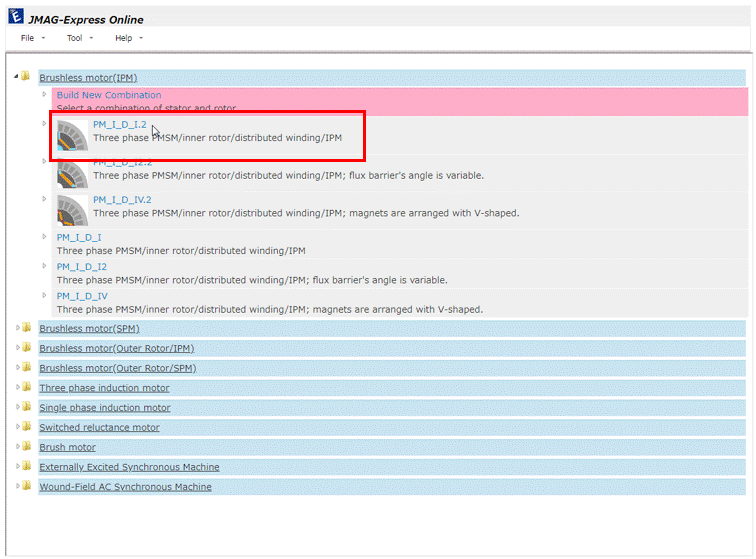Click the Build New Combination link
The image size is (756, 559).
[x=108, y=95]
